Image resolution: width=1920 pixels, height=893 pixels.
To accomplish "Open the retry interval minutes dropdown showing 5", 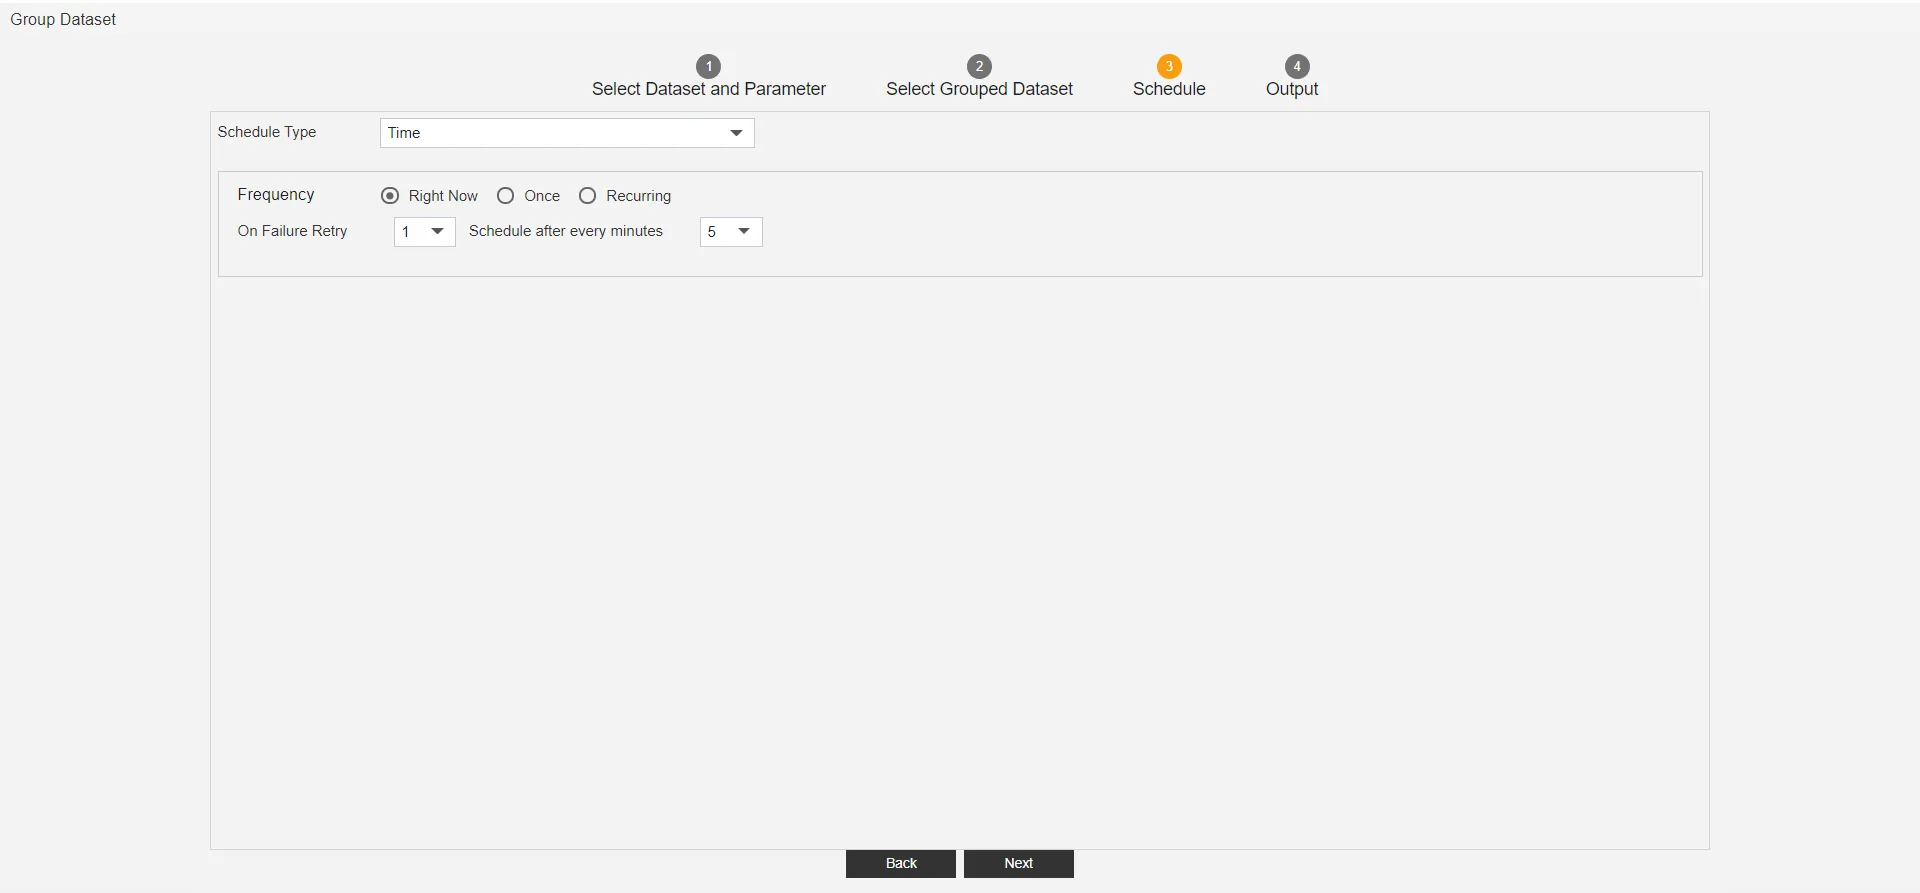I will [x=731, y=232].
